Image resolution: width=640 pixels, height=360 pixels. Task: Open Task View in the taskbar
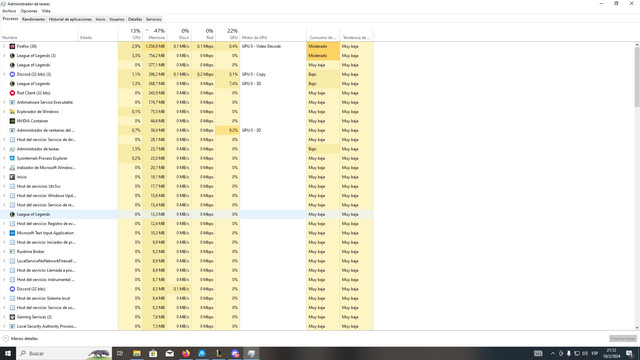click(120, 353)
